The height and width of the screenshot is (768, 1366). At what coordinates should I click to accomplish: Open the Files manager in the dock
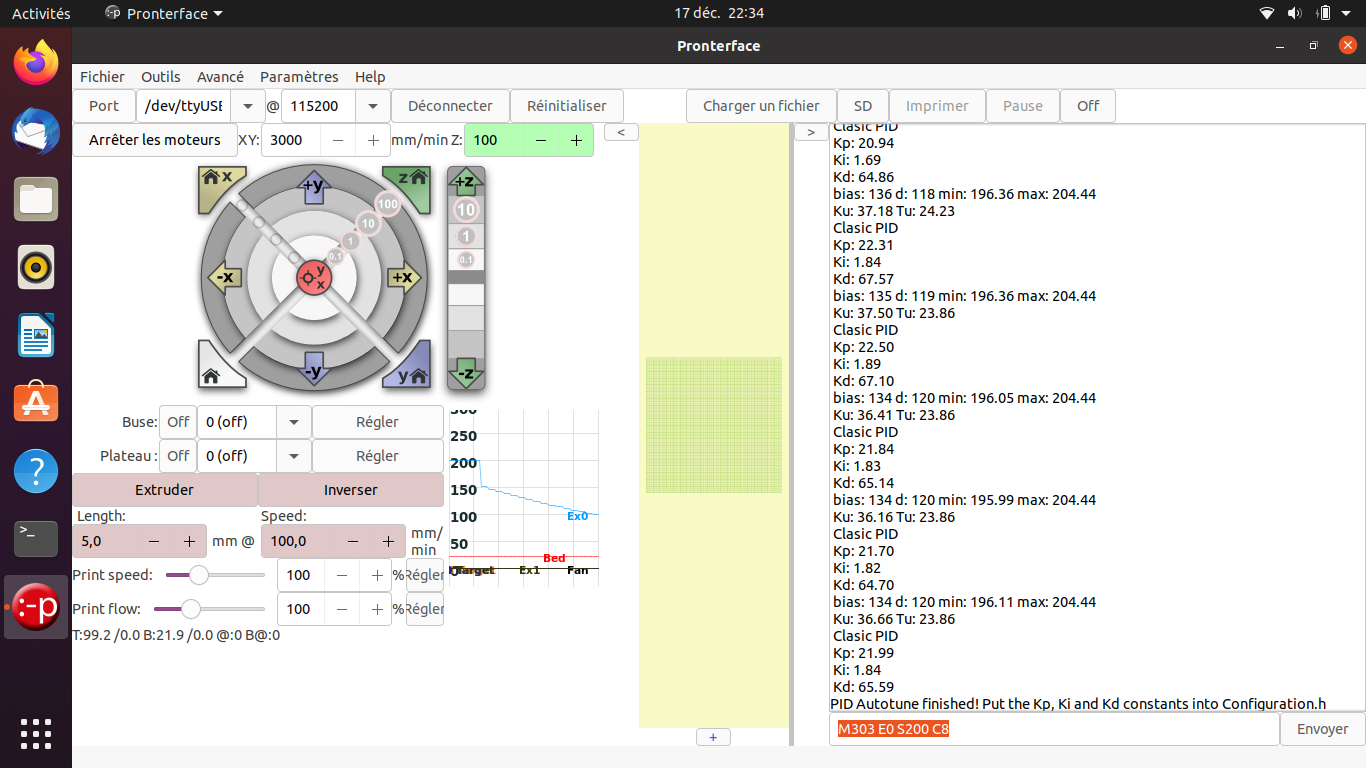tap(36, 199)
